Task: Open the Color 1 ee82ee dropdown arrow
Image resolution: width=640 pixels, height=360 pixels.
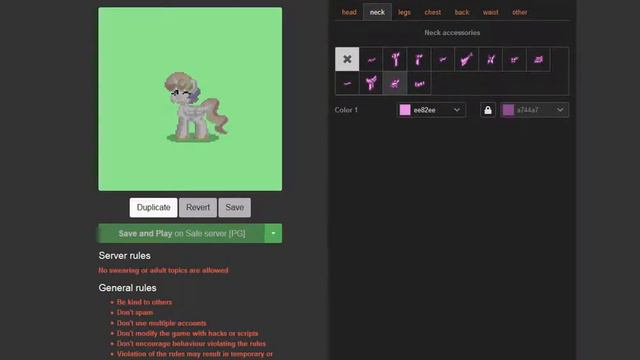Action: 457,110
